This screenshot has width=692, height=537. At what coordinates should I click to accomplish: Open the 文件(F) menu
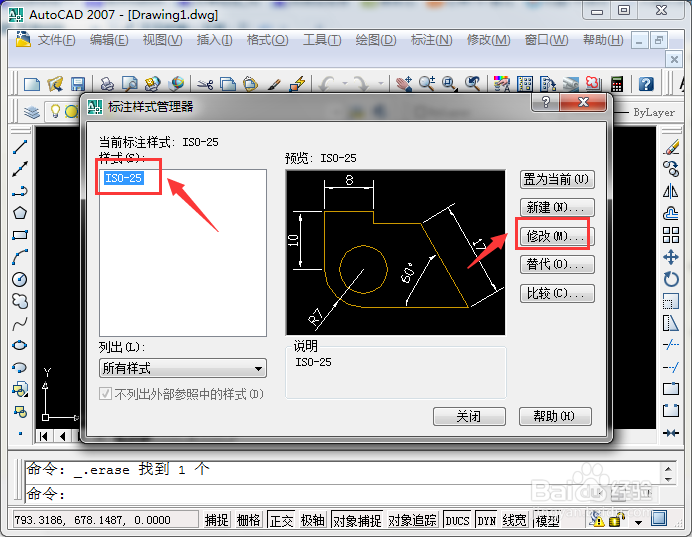coord(56,40)
